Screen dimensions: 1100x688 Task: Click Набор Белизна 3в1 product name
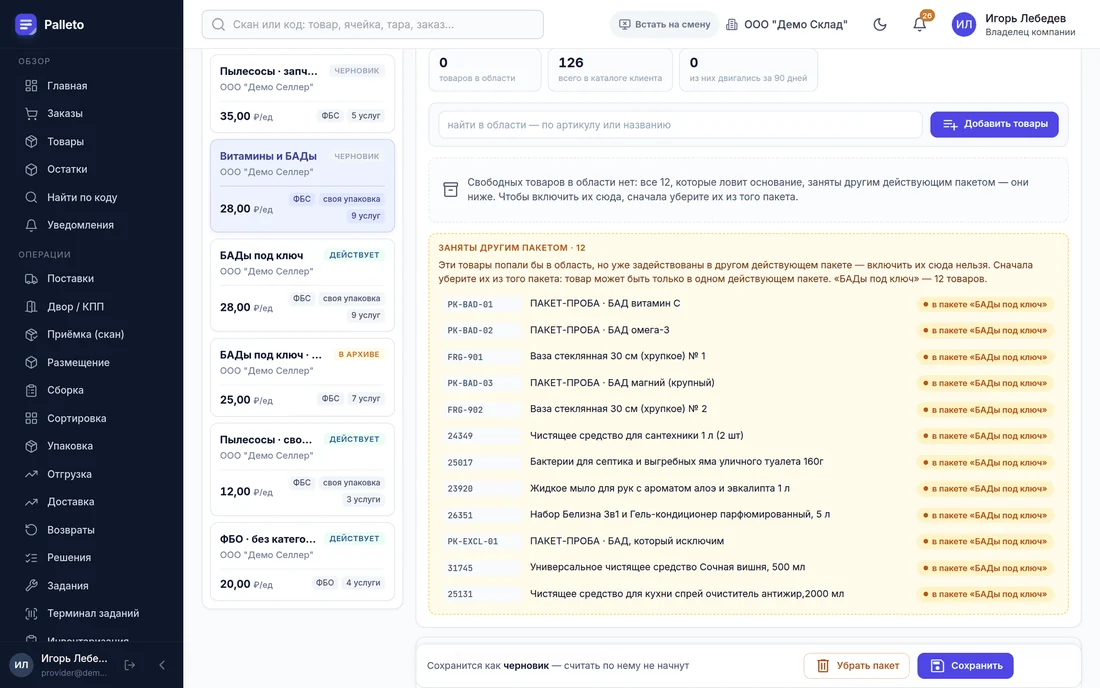click(680, 514)
